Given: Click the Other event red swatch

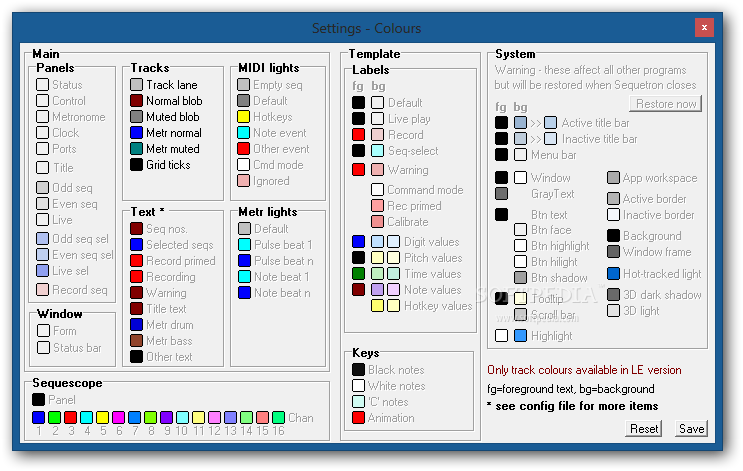Looking at the screenshot, I should (244, 149).
